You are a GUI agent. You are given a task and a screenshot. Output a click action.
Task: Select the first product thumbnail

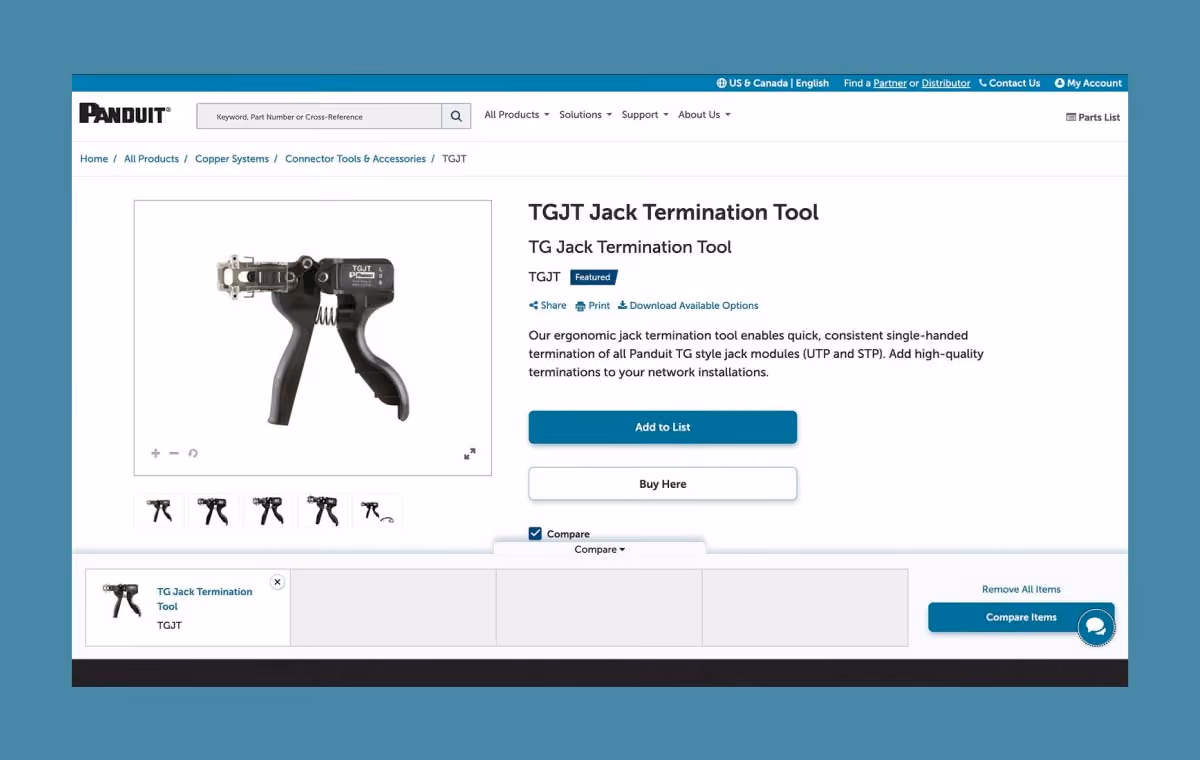[x=159, y=510]
